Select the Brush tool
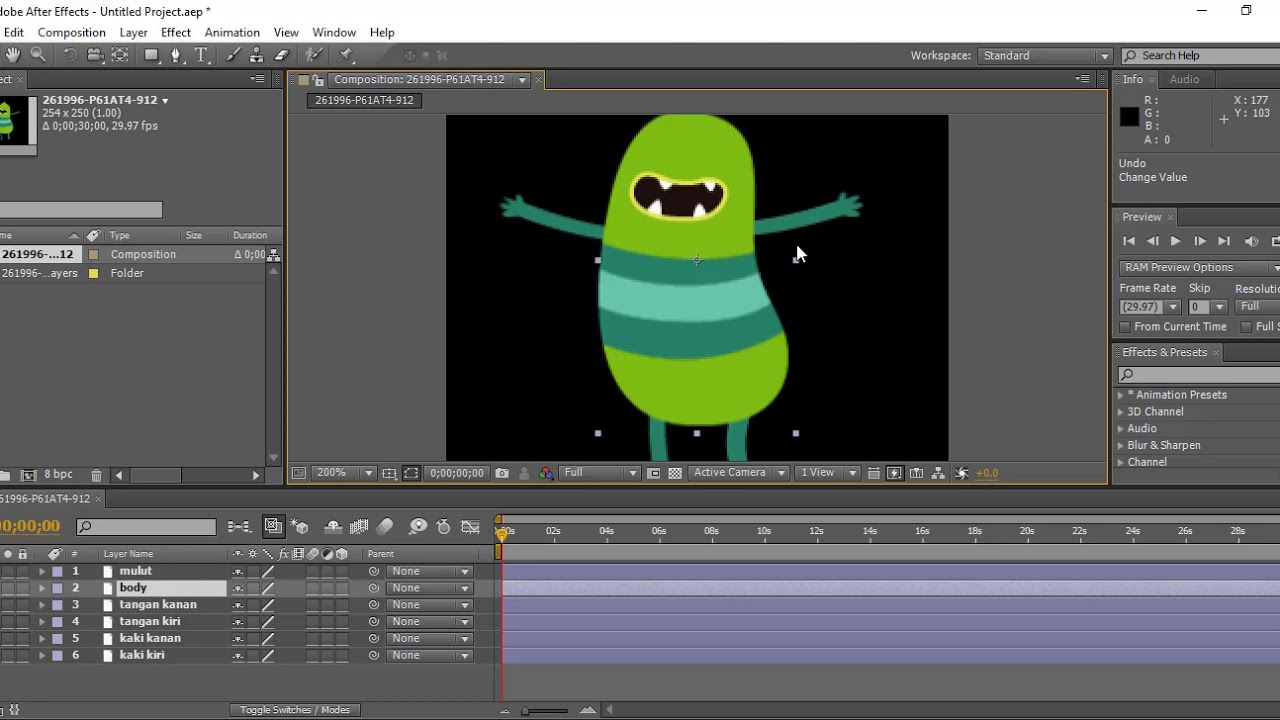 pyautogui.click(x=233, y=55)
